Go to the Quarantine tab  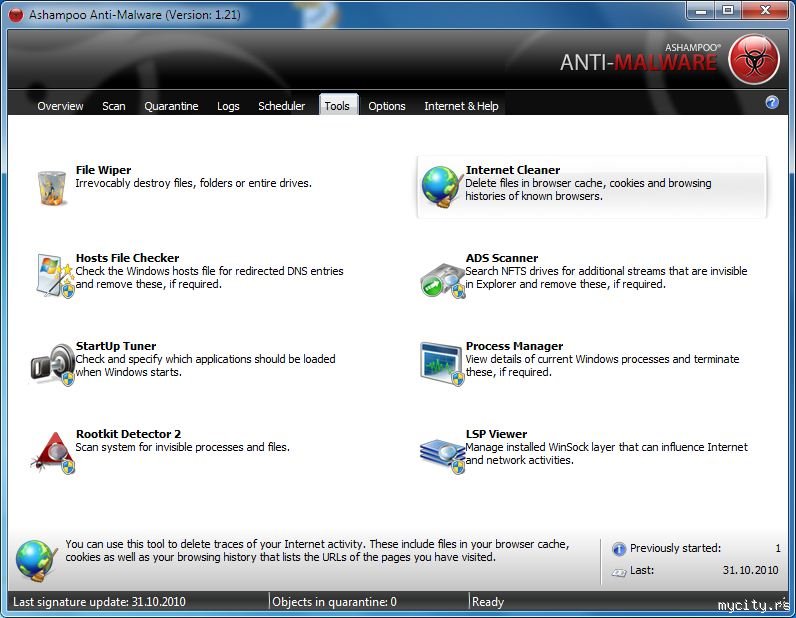tap(171, 106)
